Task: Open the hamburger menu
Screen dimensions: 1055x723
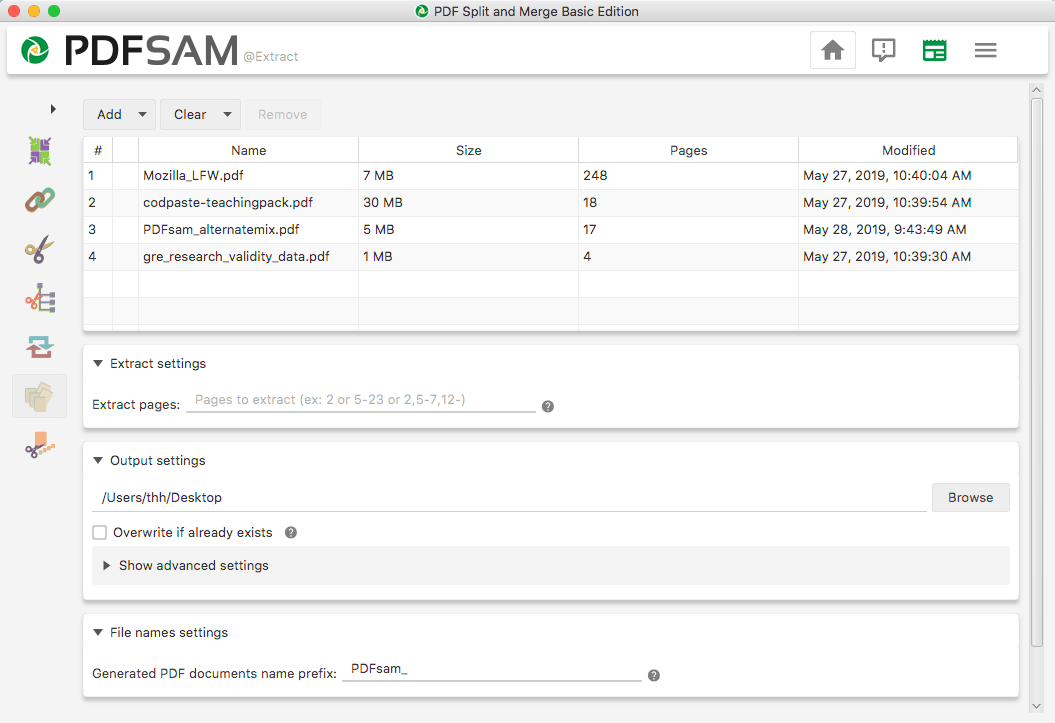Action: pos(985,49)
